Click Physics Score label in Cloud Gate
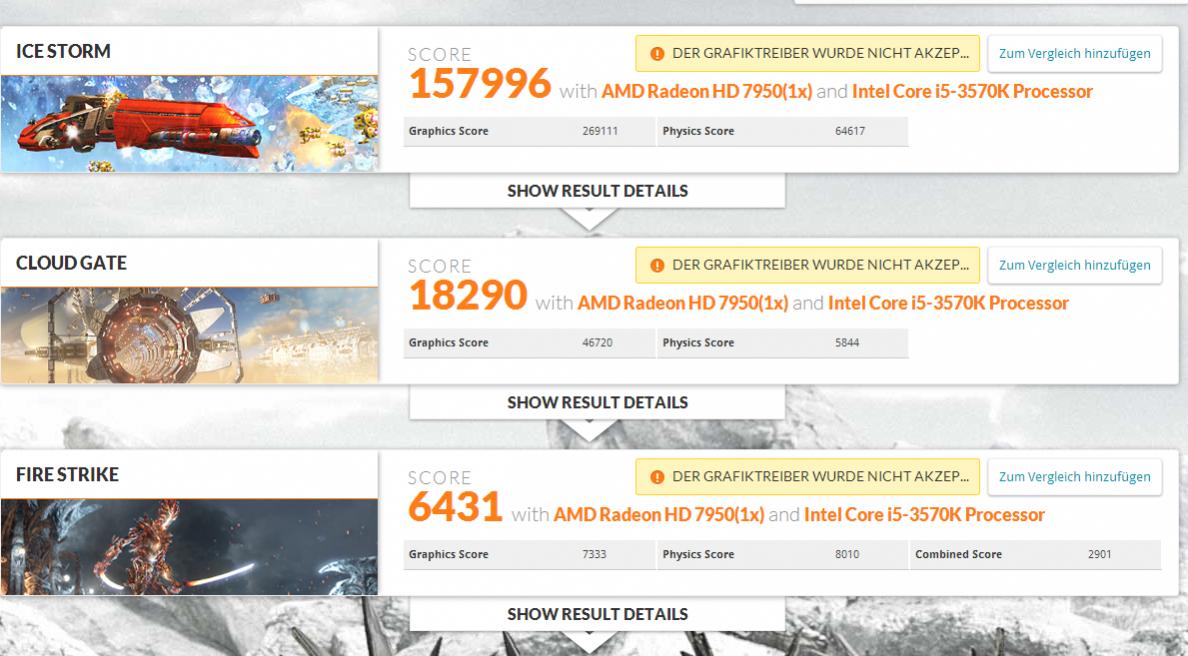This screenshot has width=1188, height=656. tap(698, 342)
